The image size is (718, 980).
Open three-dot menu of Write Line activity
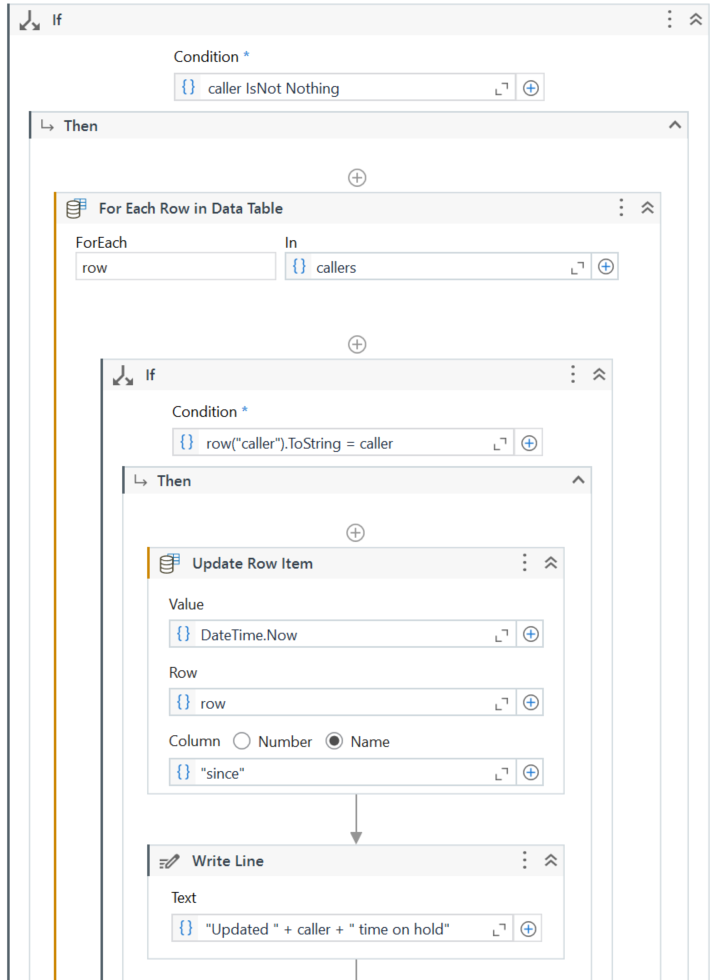point(524,860)
